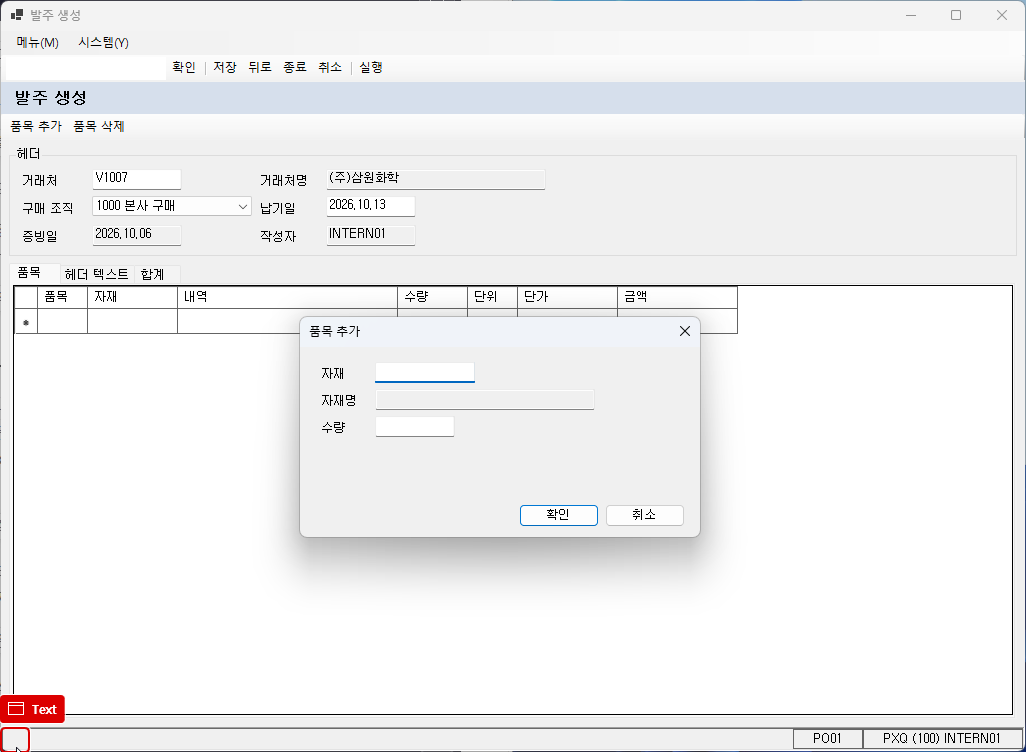Focus the command input box in toolbar
The image size is (1026, 752).
[x=86, y=68]
